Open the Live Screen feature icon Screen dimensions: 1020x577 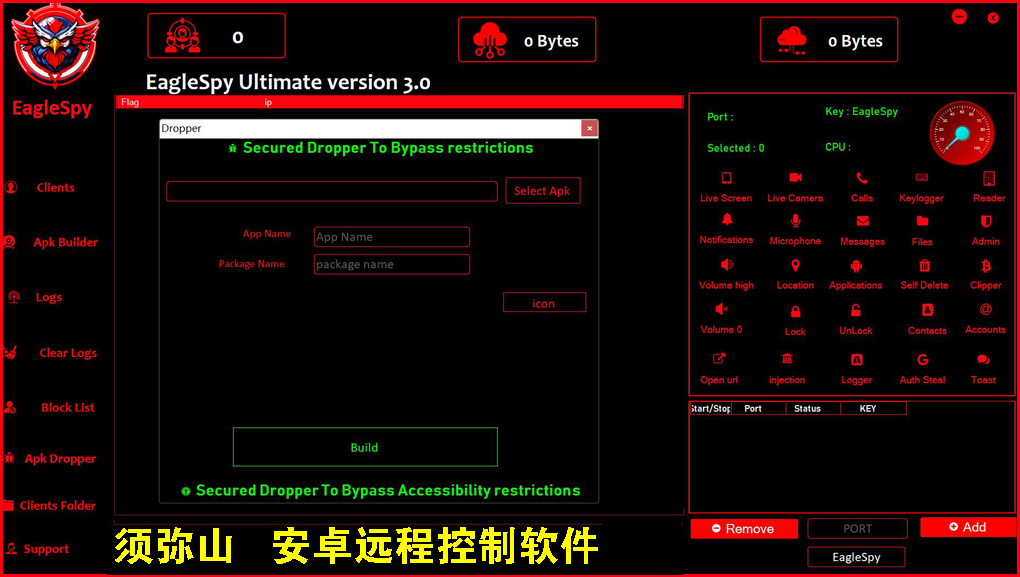pos(727,178)
